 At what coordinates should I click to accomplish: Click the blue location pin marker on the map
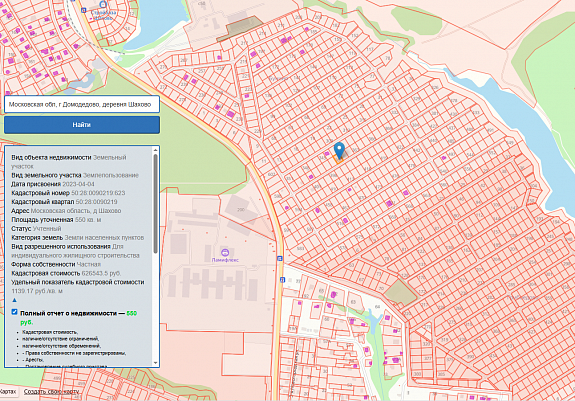point(340,151)
